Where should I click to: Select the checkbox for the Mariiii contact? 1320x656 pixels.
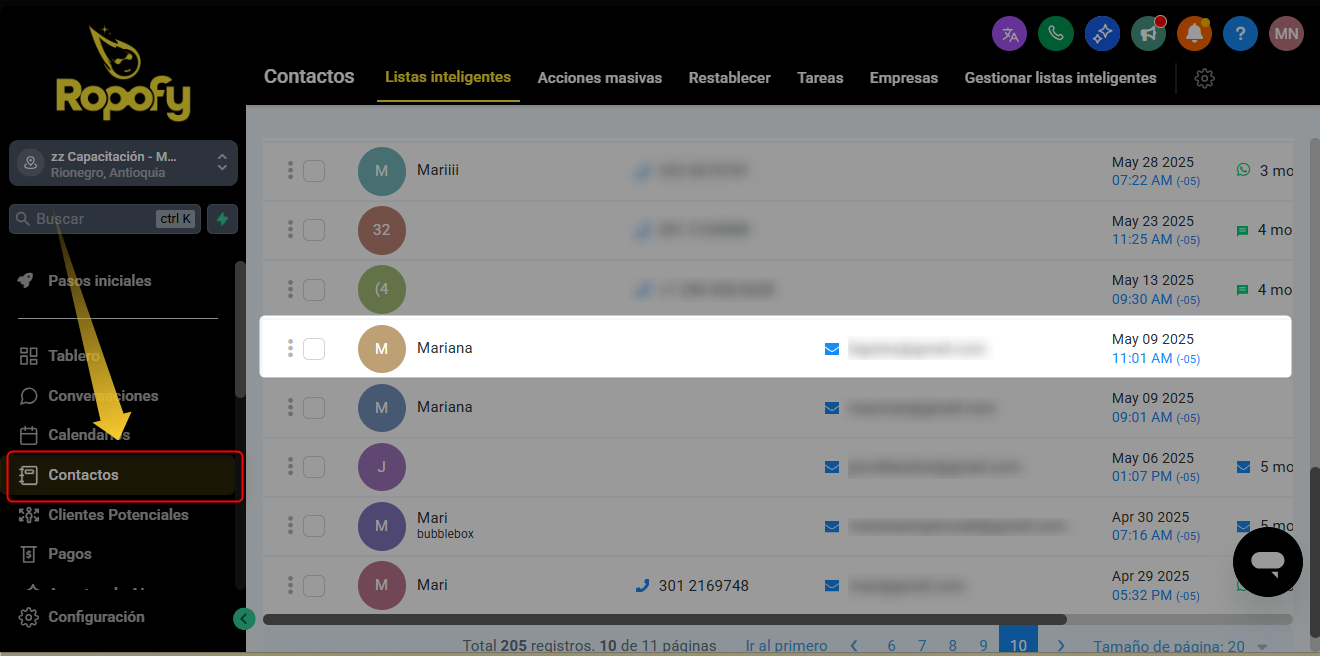[314, 171]
